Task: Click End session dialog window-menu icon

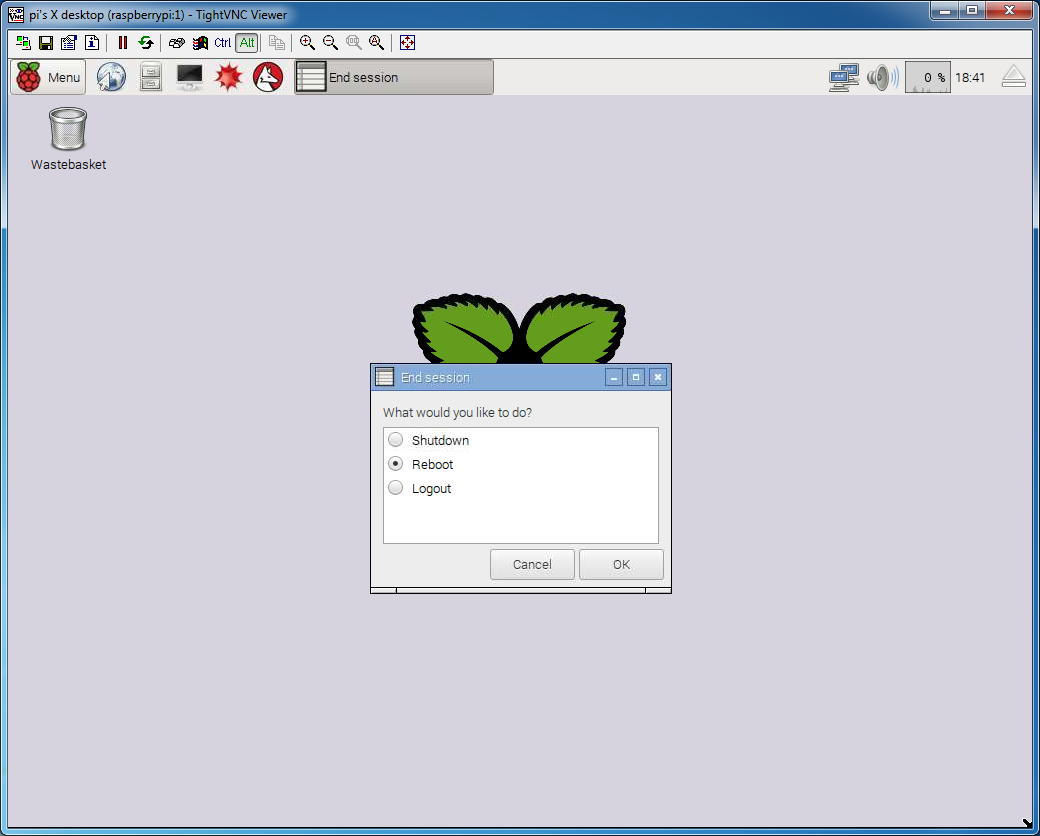Action: tap(385, 377)
